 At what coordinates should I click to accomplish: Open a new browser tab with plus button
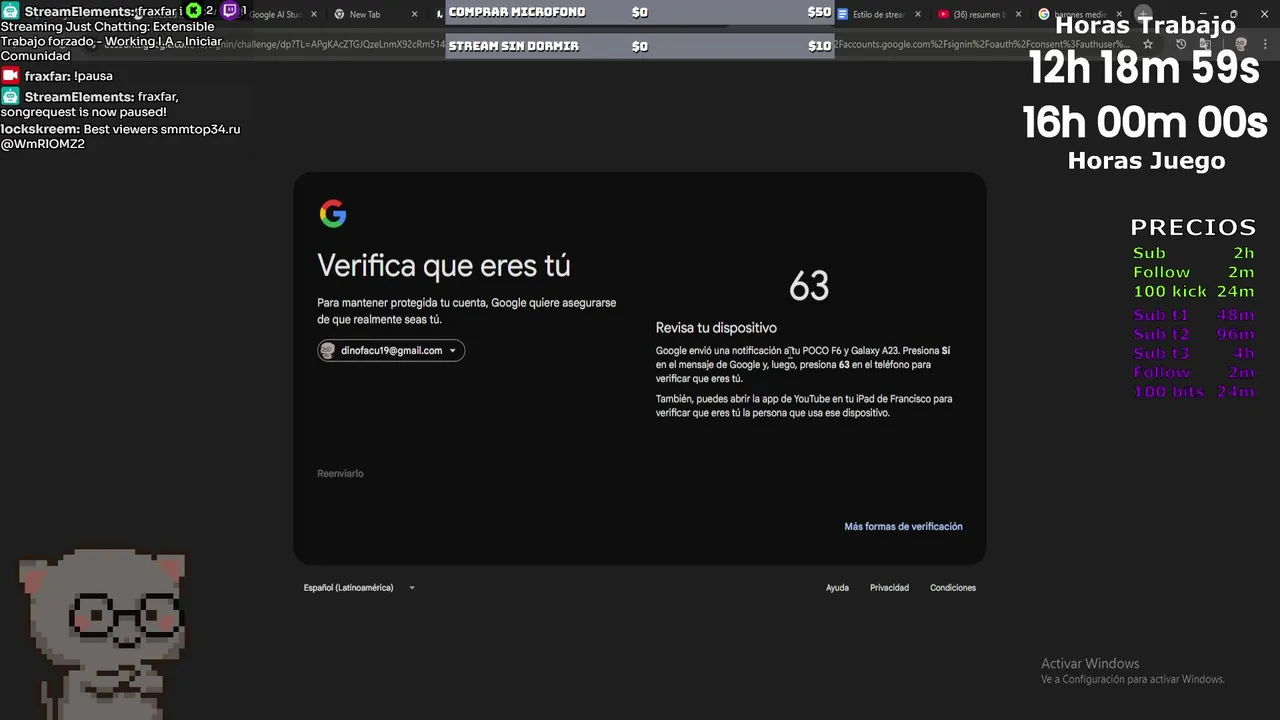pos(1143,14)
